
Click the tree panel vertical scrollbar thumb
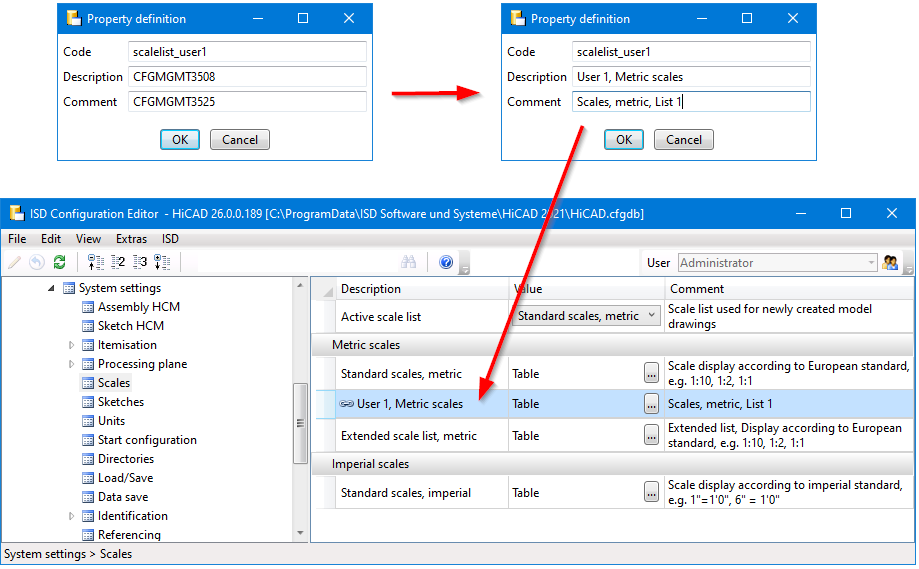click(x=300, y=423)
